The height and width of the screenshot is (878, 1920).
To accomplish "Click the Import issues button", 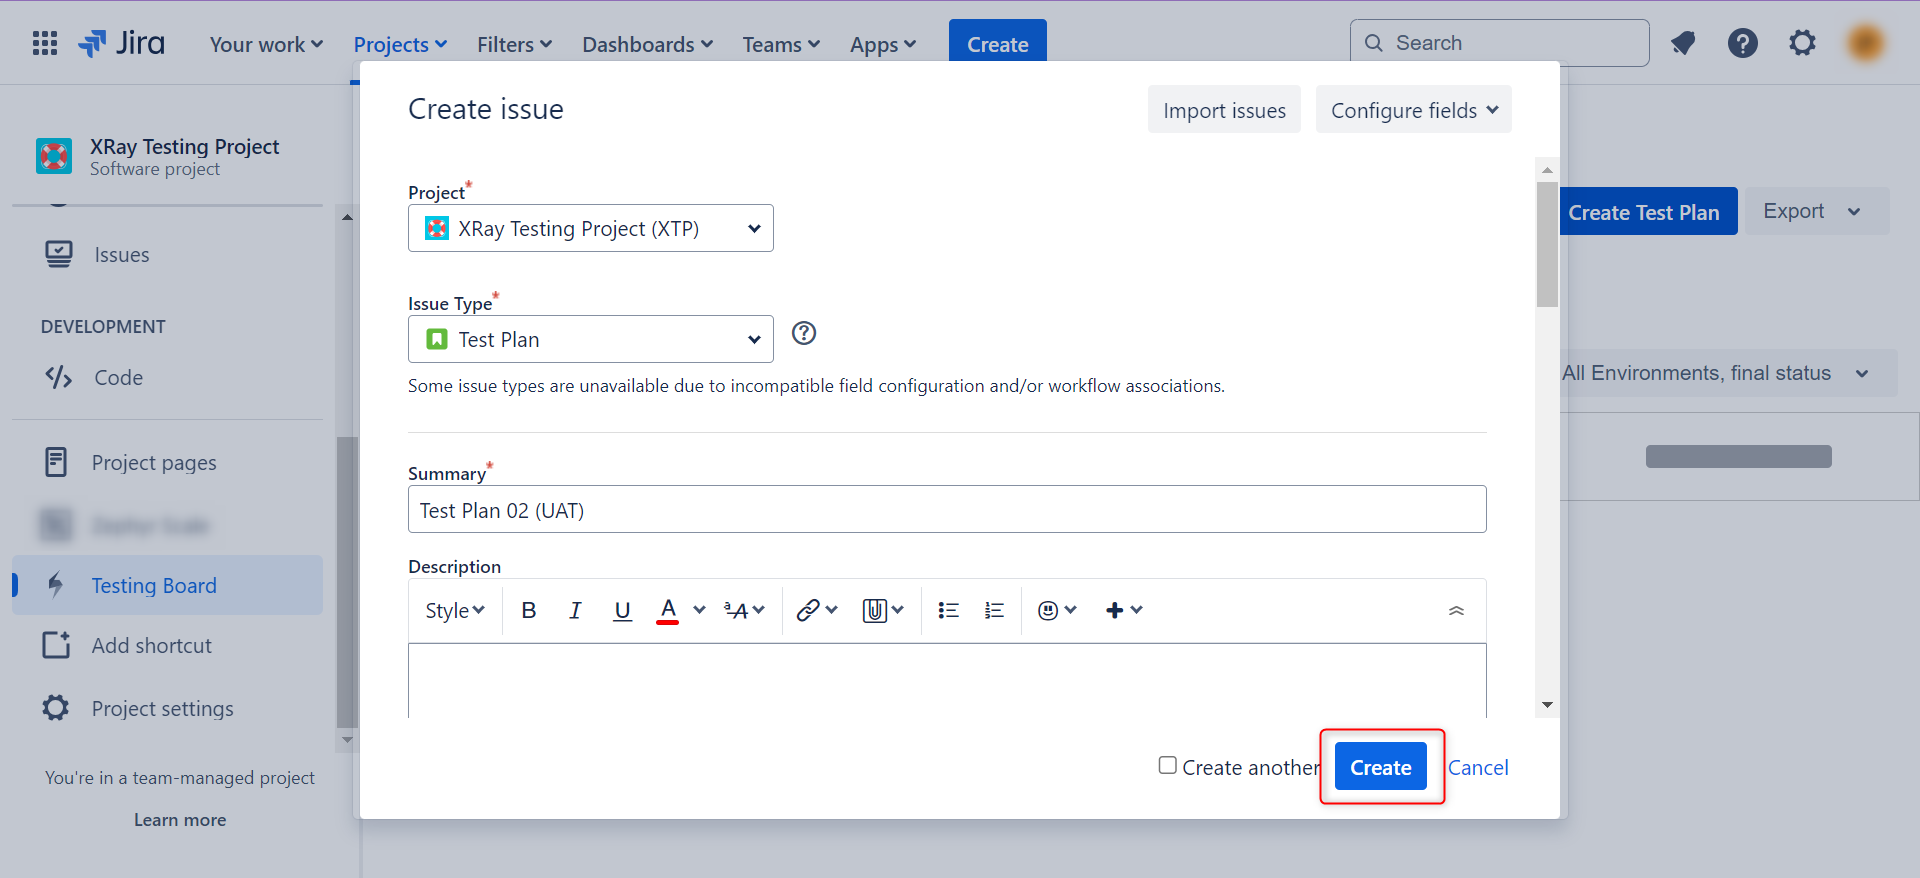I will [1224, 110].
